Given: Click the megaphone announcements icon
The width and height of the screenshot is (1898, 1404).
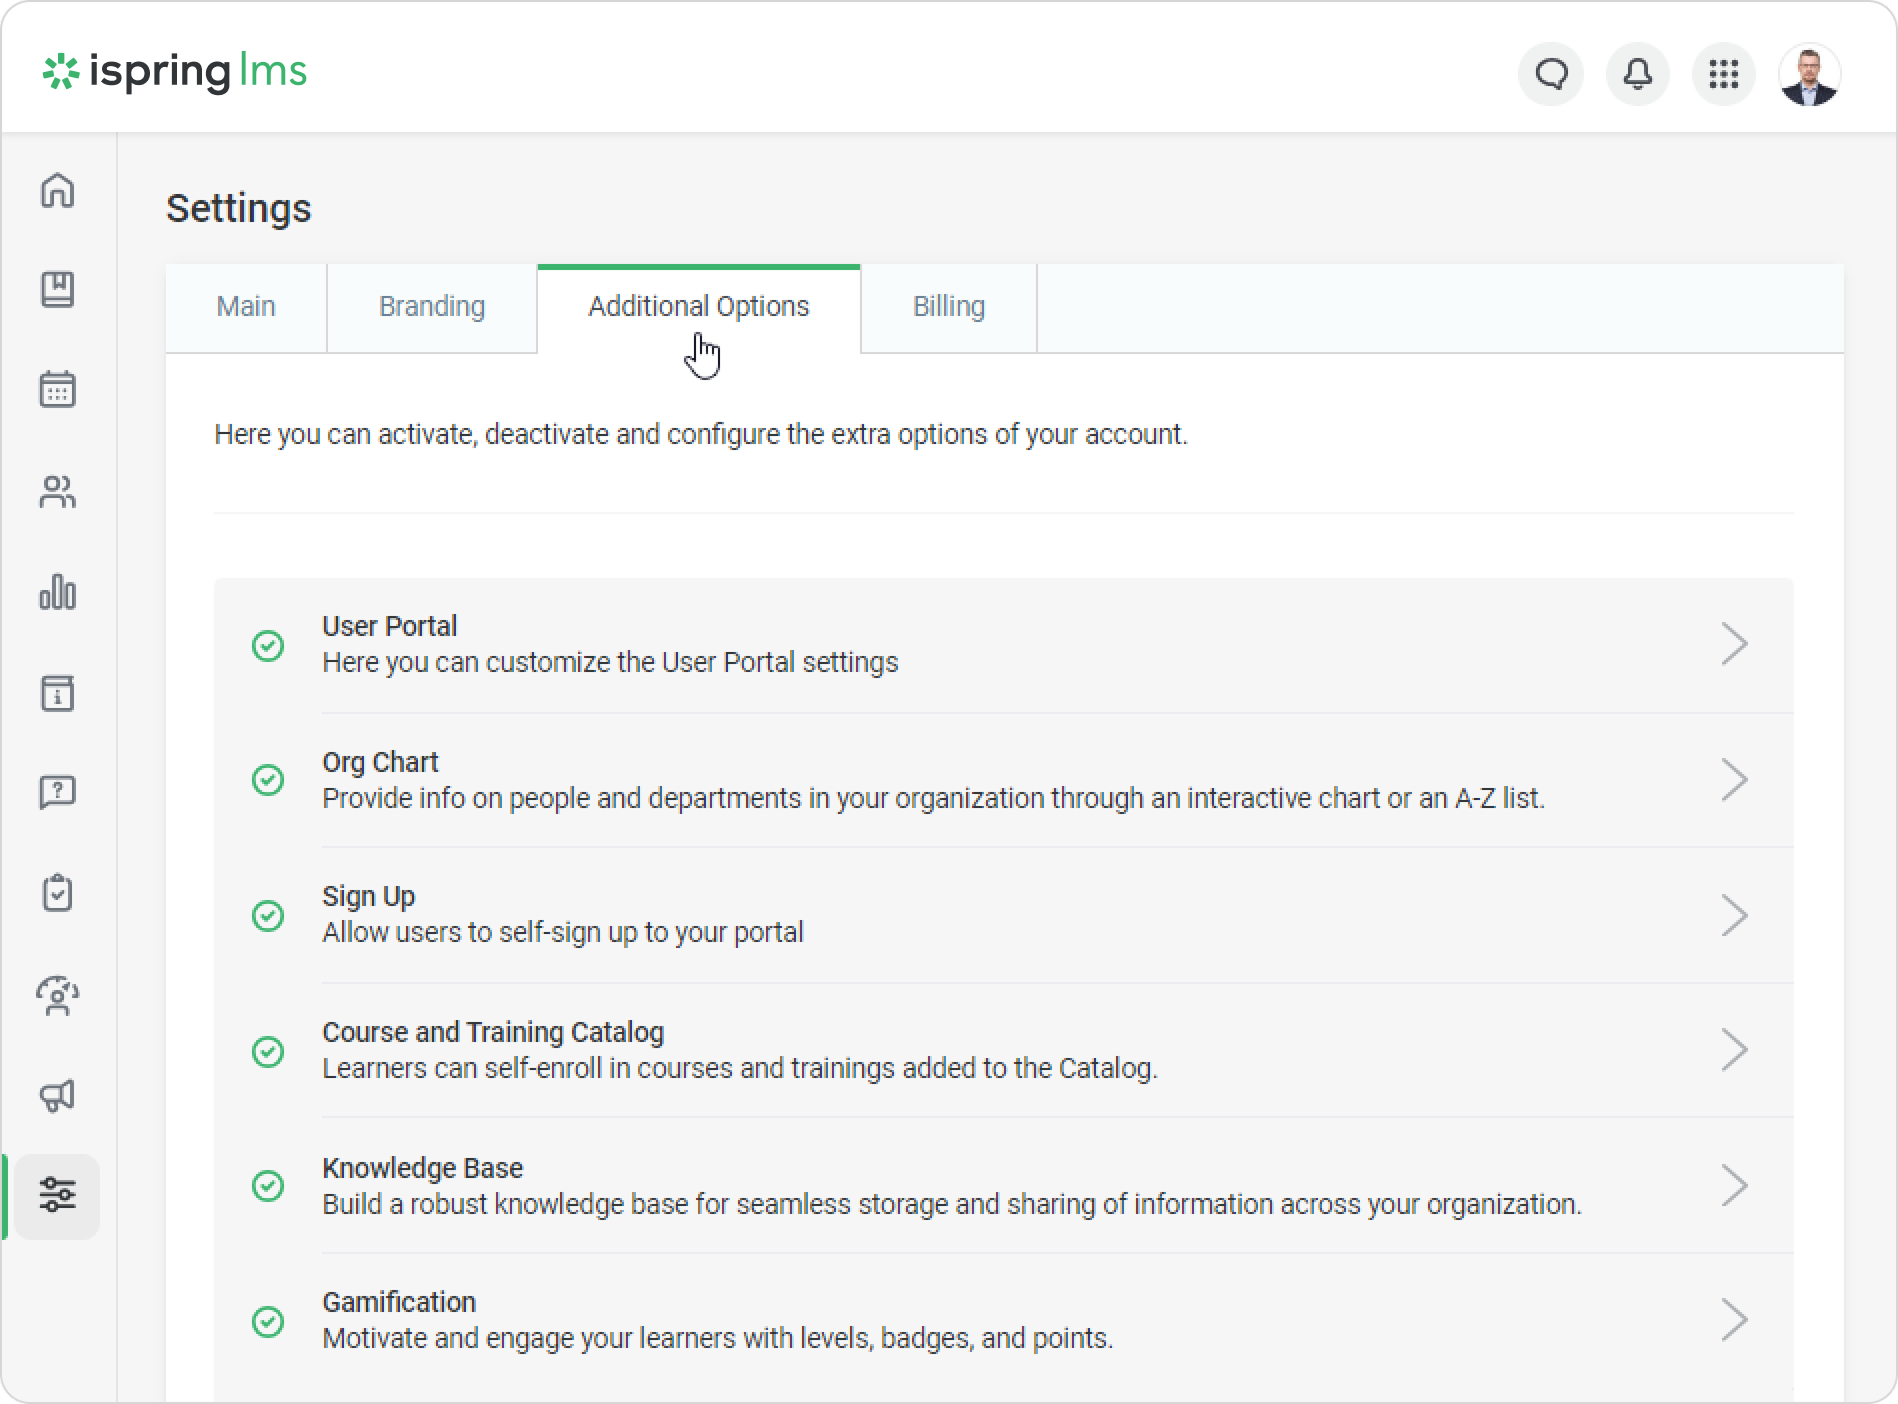Looking at the screenshot, I should click(x=57, y=1096).
